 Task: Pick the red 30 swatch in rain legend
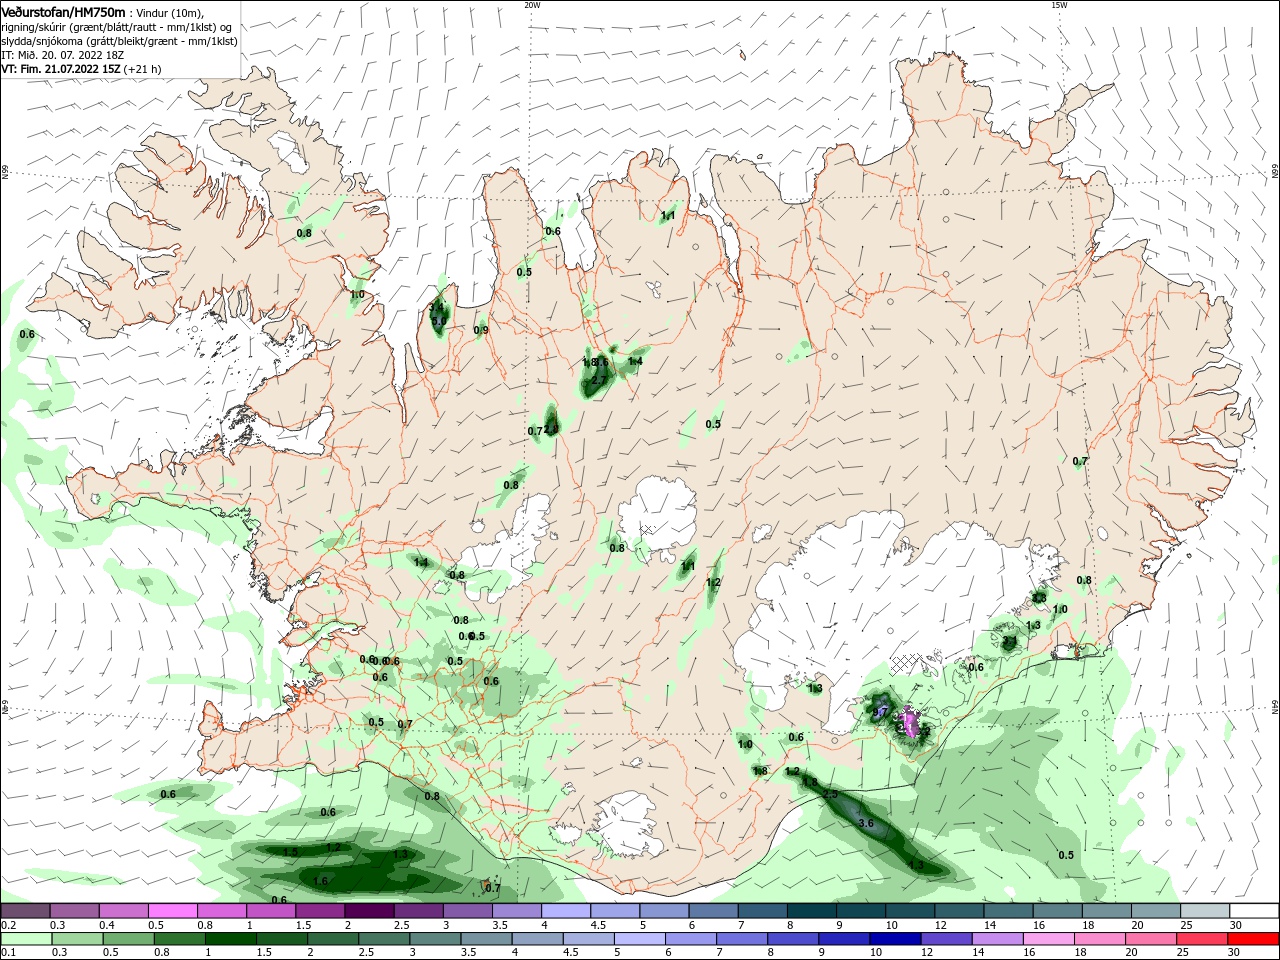1254,939
